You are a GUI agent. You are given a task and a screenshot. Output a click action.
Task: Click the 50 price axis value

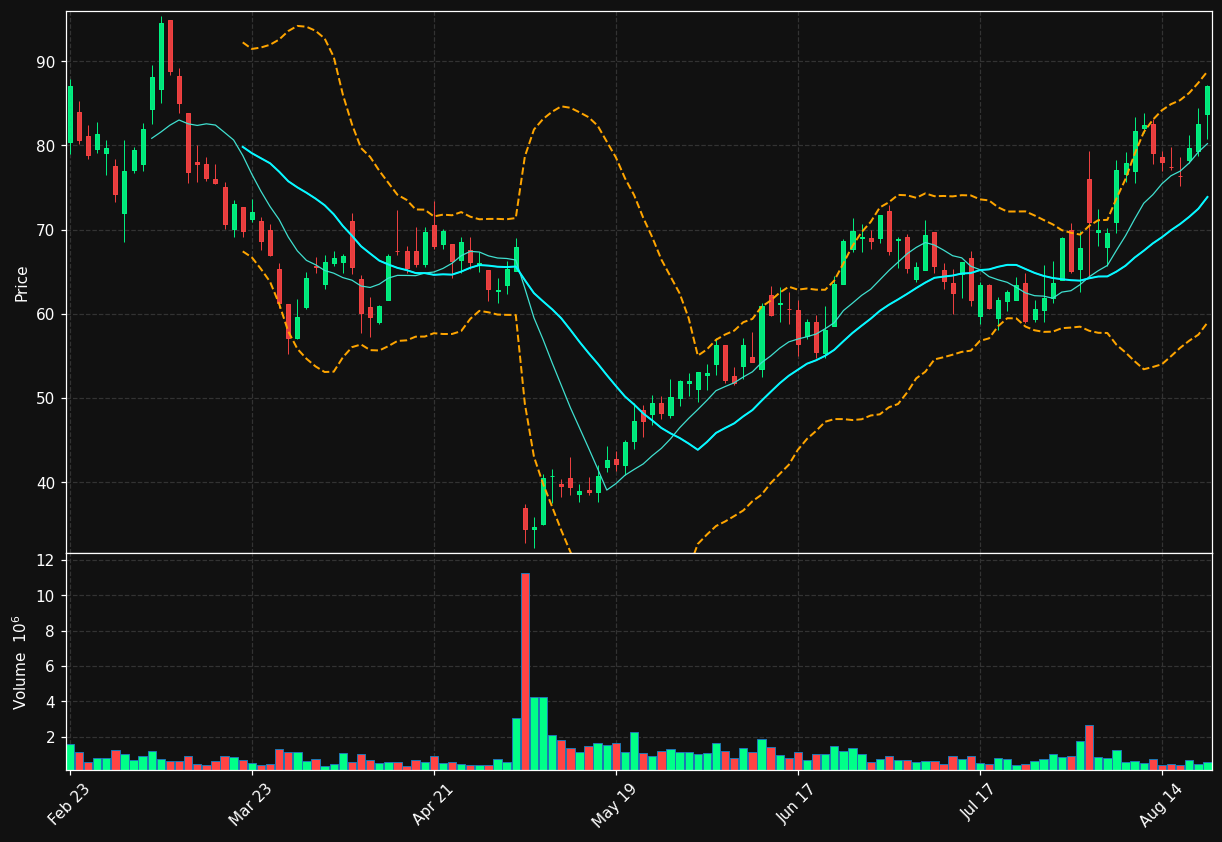[46, 398]
